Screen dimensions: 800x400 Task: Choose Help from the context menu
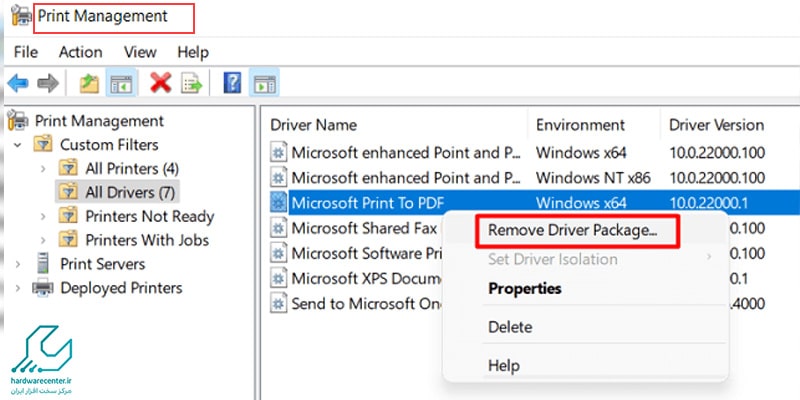click(504, 365)
